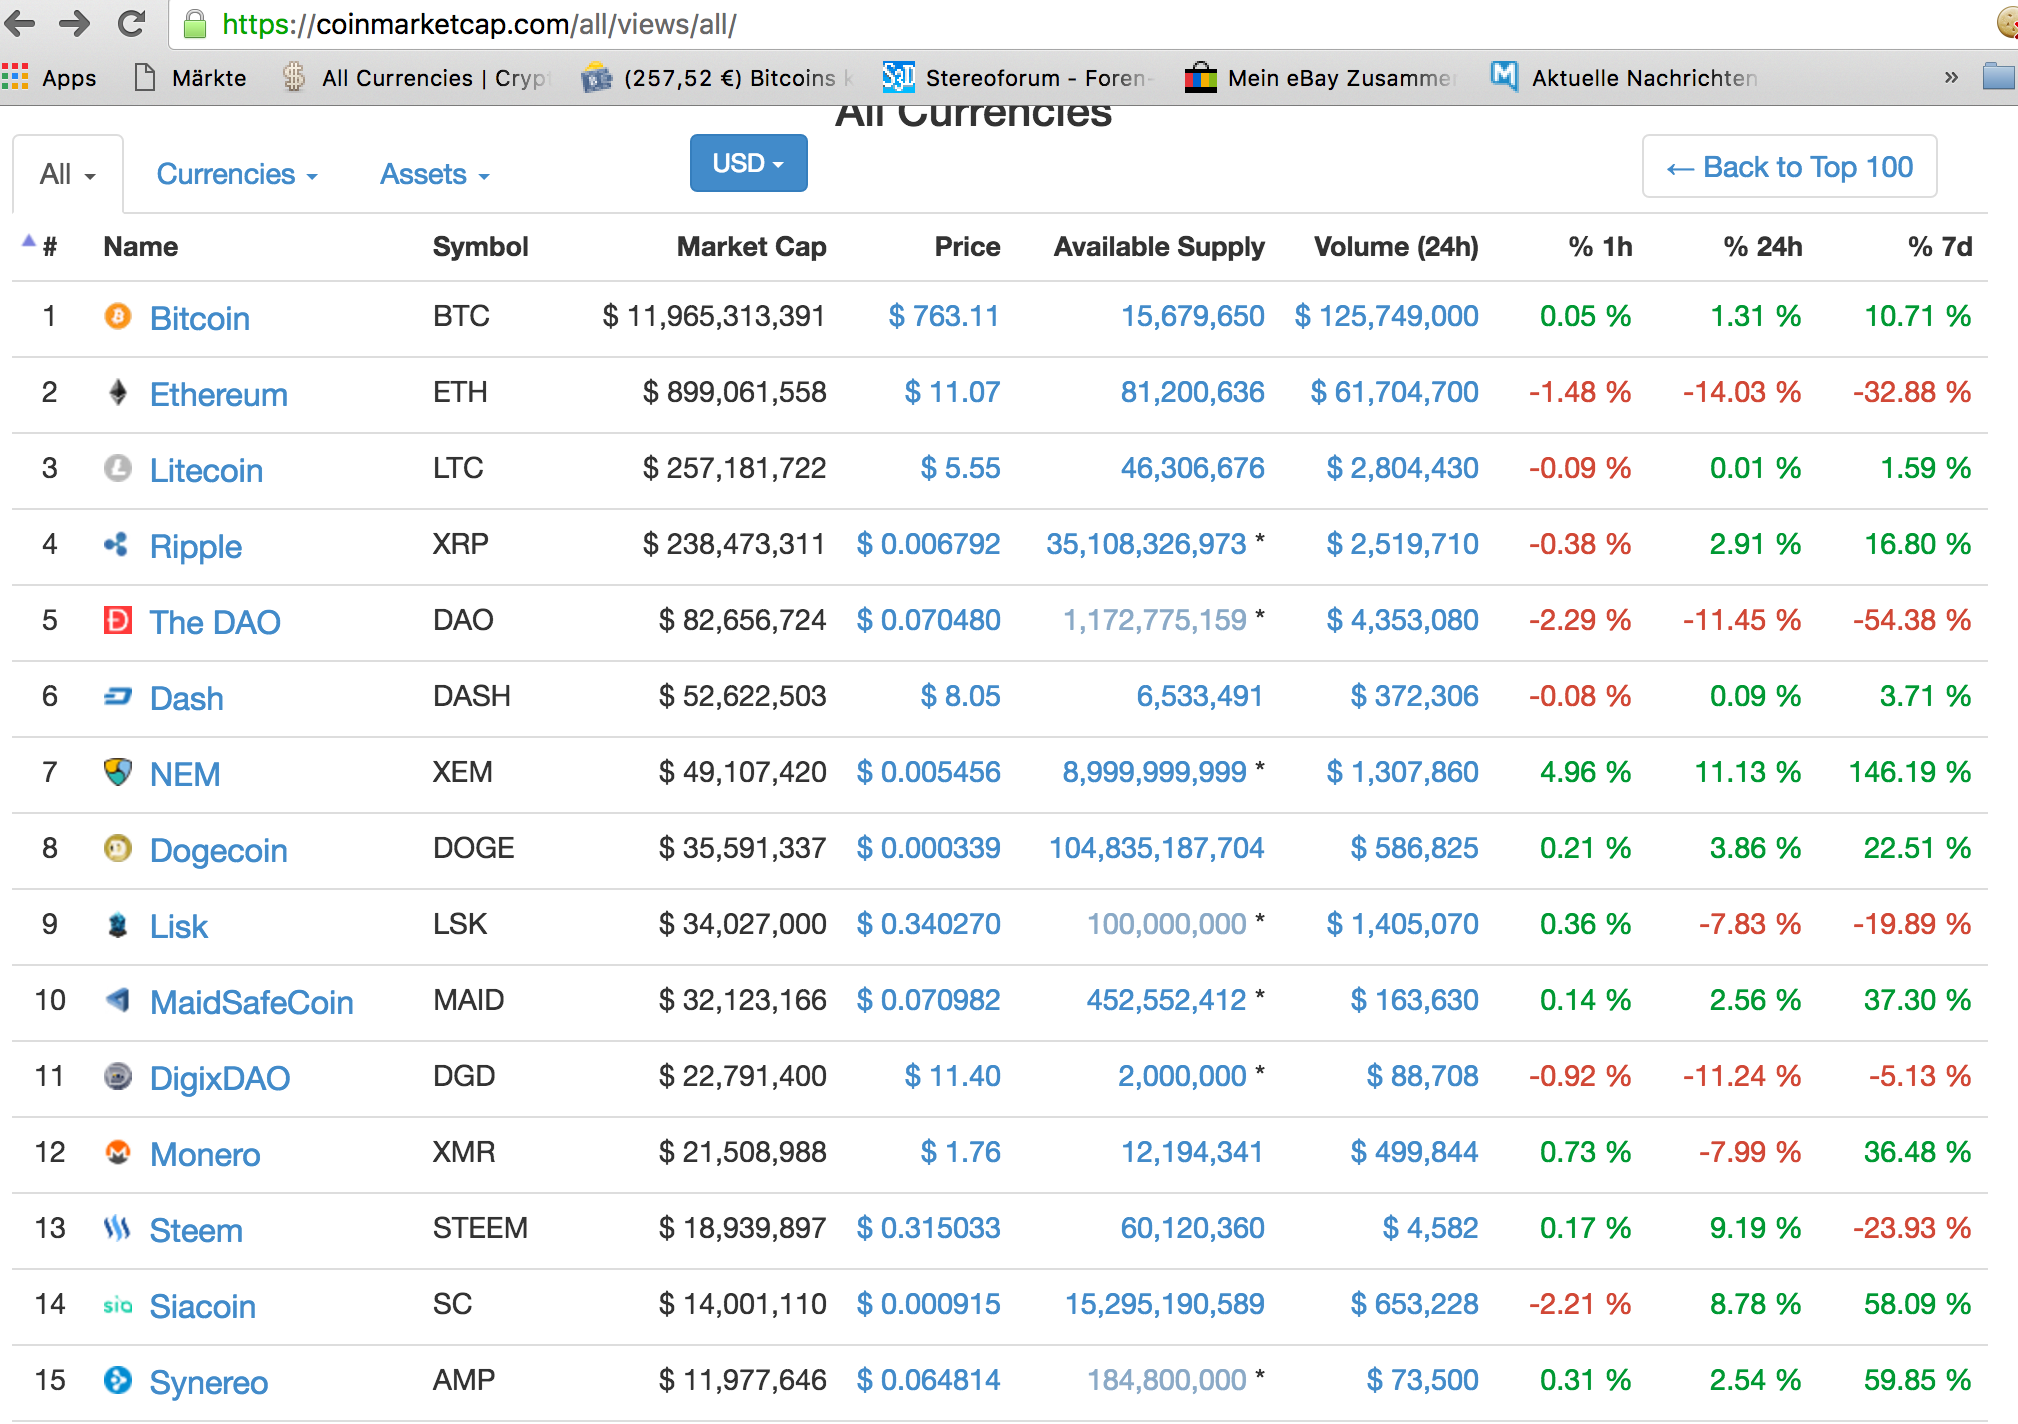This screenshot has height=1424, width=2018.
Task: Open the Bitcoin currency page
Action: [200, 318]
